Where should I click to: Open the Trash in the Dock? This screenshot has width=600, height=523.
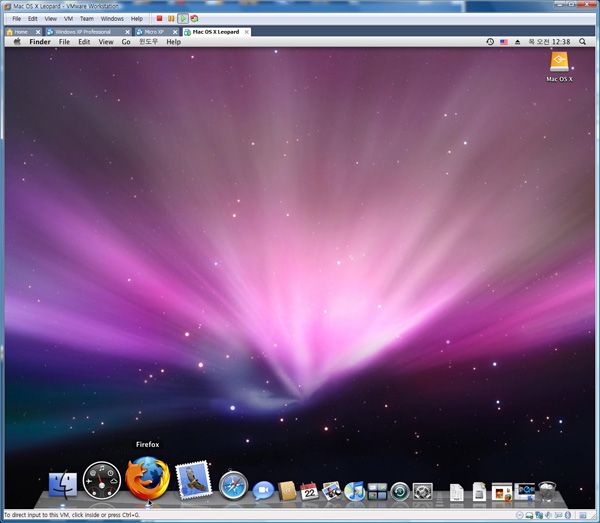[x=547, y=491]
